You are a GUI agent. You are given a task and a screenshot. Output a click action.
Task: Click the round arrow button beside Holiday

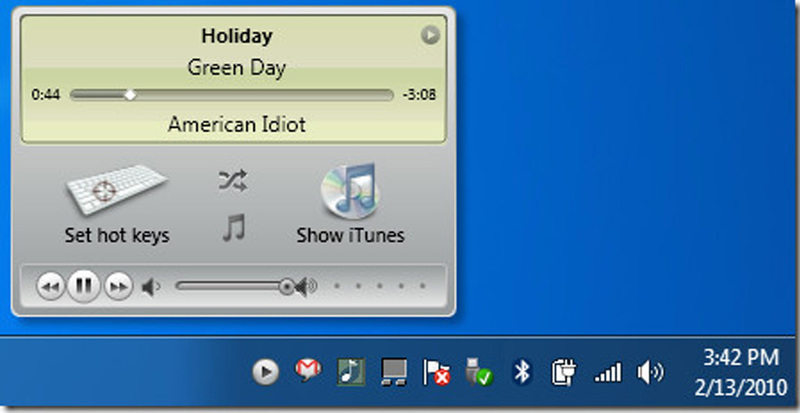coord(430,35)
